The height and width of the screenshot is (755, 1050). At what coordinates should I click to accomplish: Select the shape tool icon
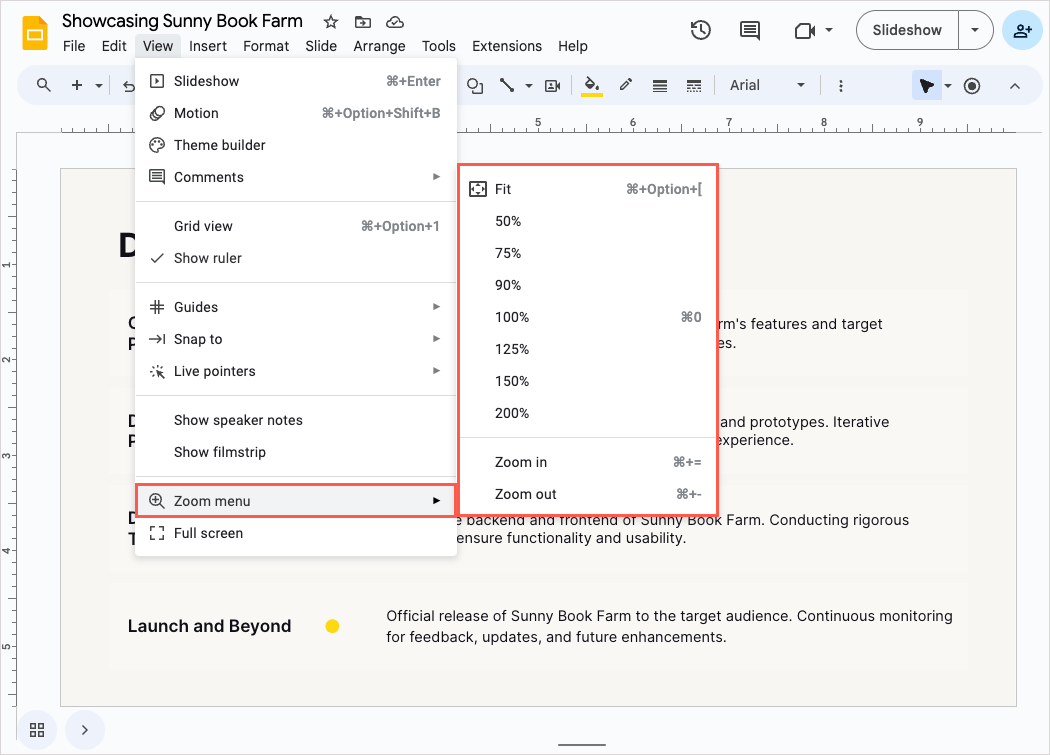click(475, 85)
